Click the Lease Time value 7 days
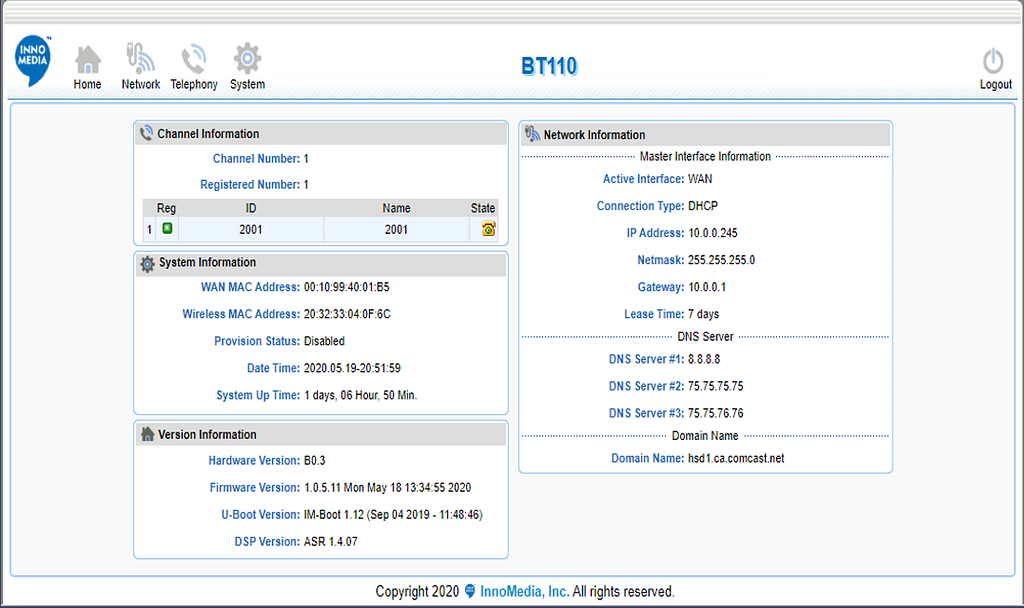The width and height of the screenshot is (1024, 608). 703,314
